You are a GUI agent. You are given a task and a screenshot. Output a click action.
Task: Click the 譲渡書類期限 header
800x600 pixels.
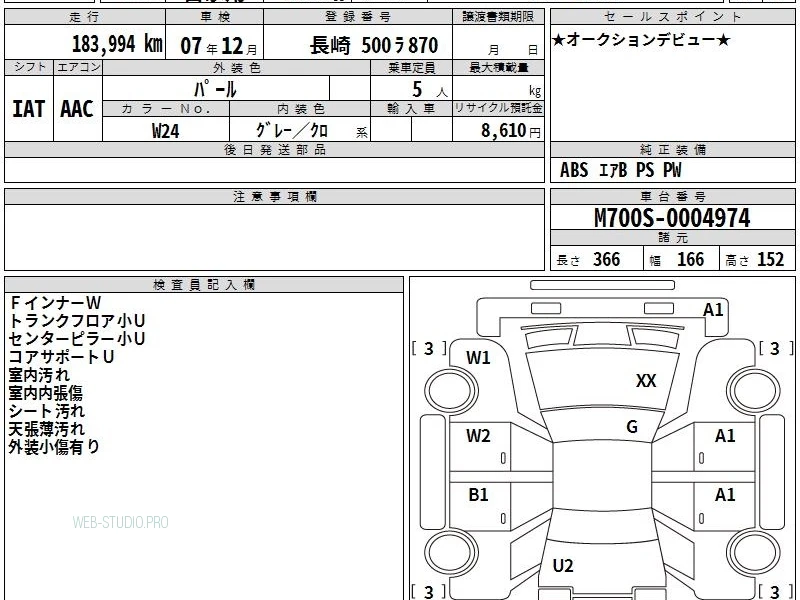tap(498, 17)
